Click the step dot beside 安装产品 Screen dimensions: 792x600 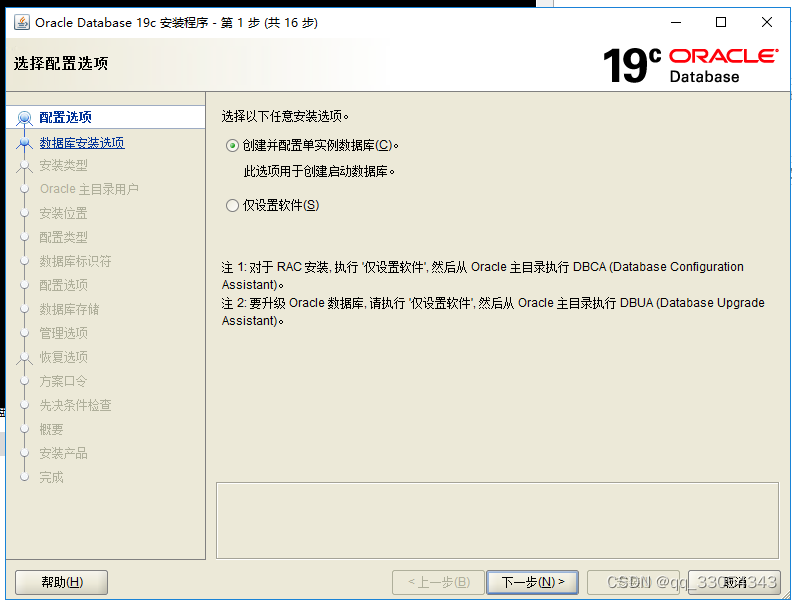point(24,453)
